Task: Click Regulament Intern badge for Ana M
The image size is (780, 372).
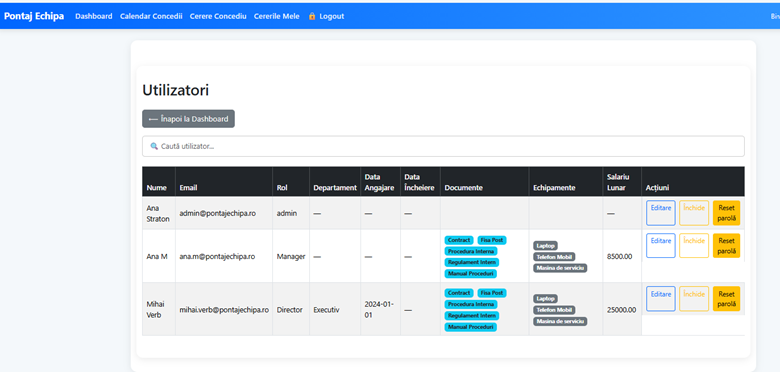Action: coord(472,263)
